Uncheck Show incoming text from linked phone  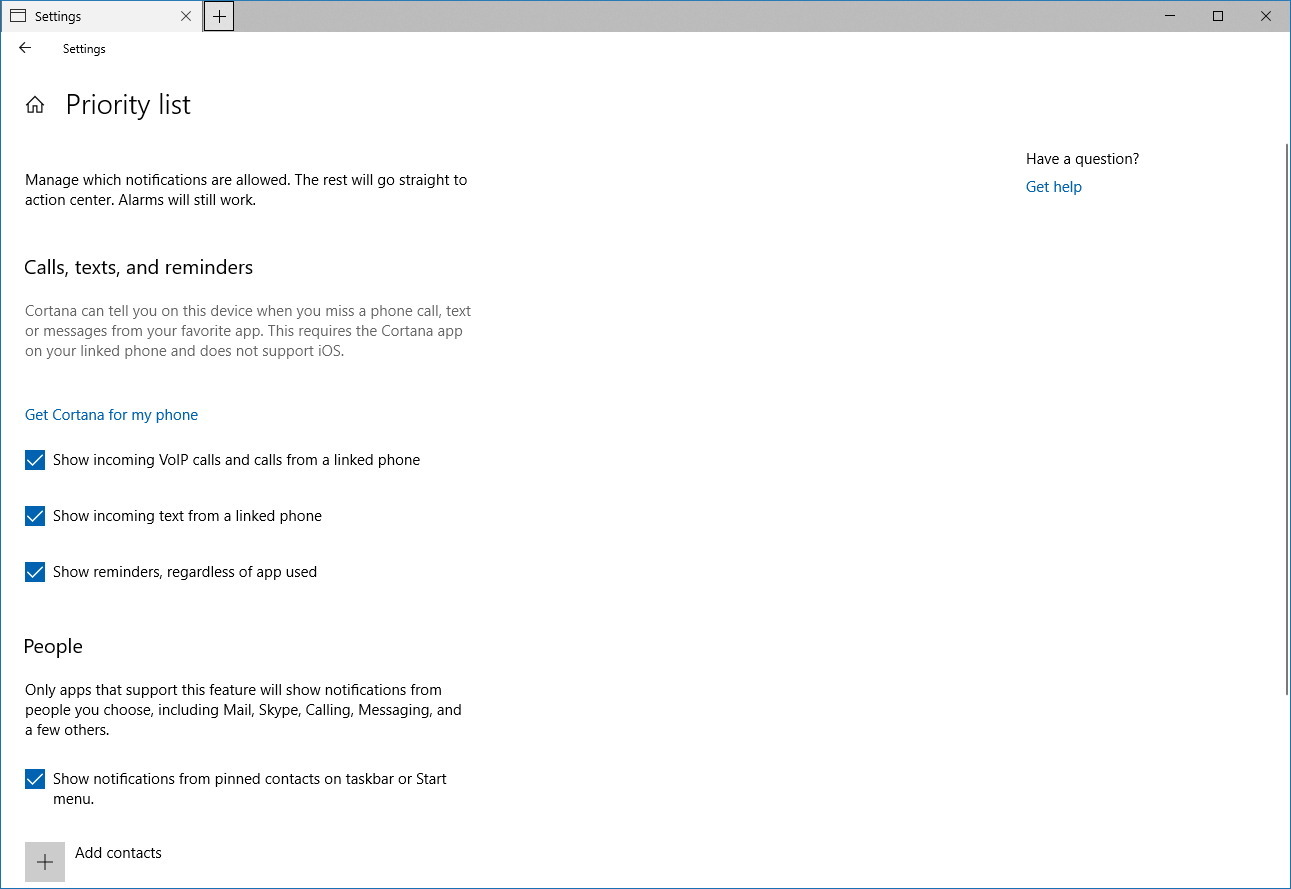tap(35, 516)
